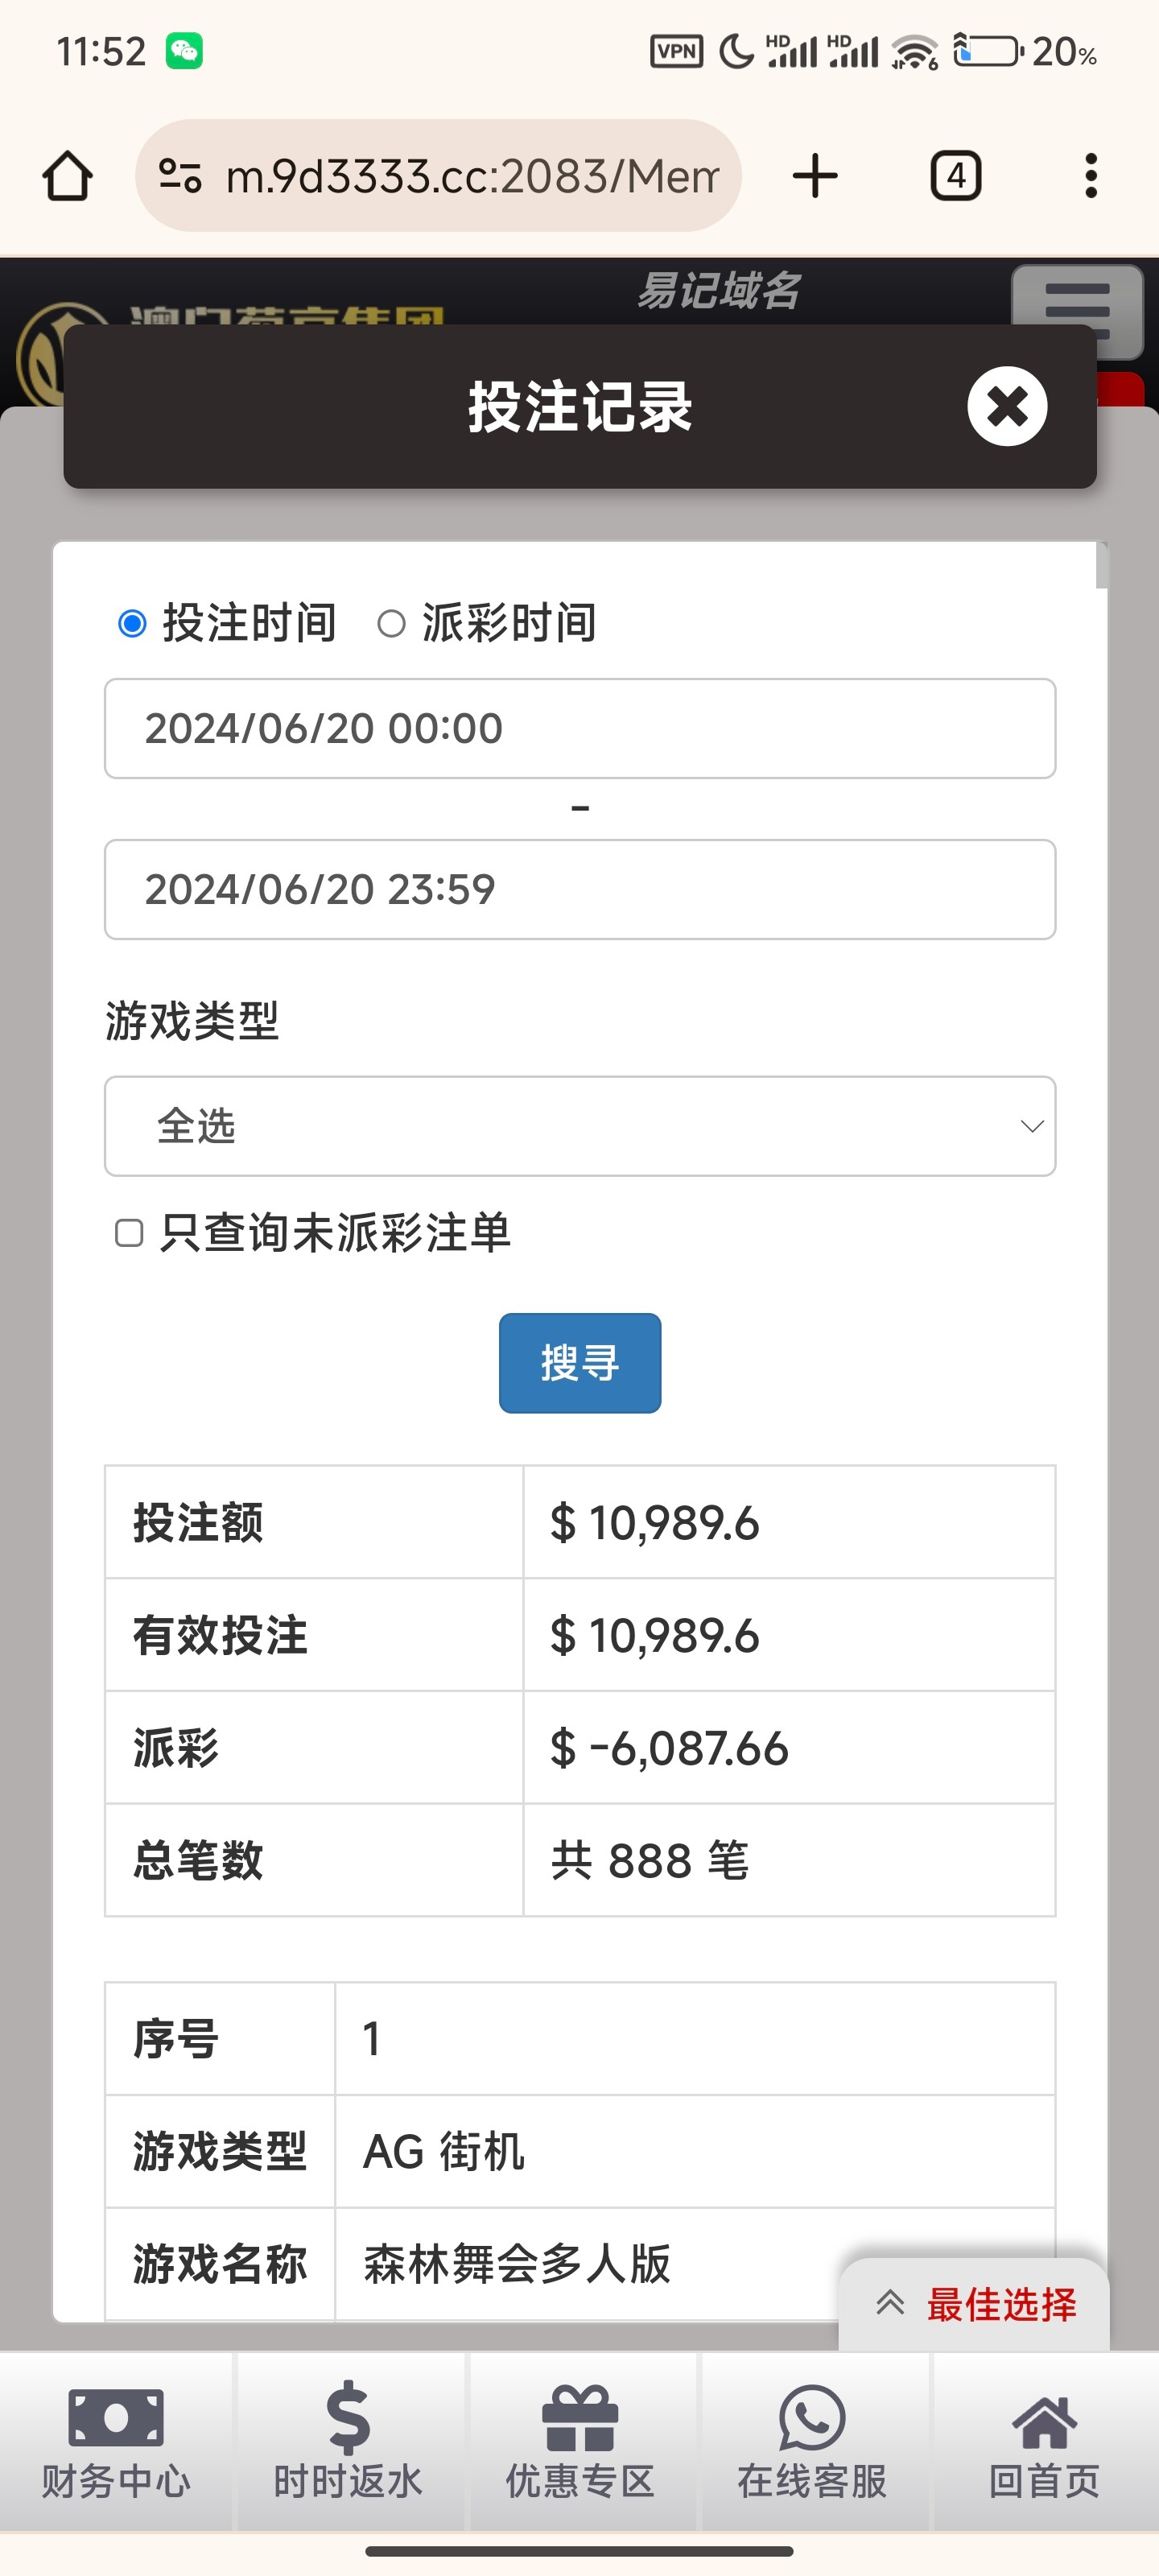Tap the browser home icon
1159x2576 pixels.
tap(68, 176)
